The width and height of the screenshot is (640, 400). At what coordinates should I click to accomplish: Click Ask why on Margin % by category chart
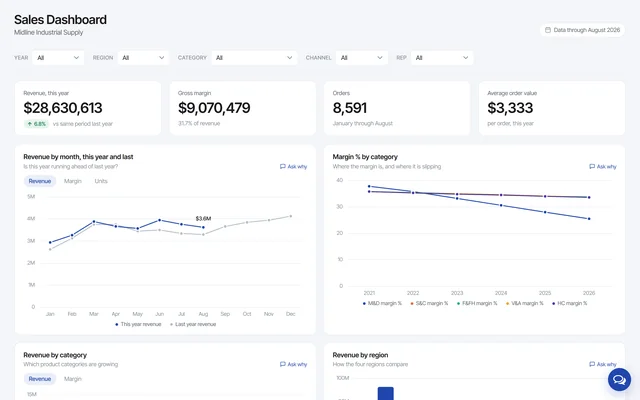coord(603,167)
